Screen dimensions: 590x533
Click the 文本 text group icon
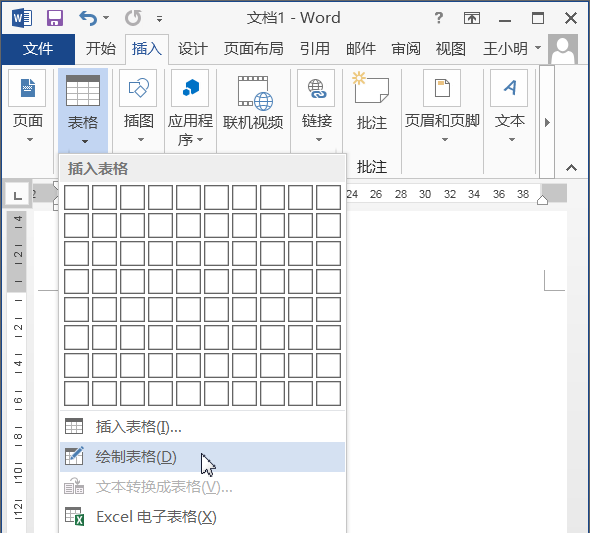coord(509,88)
